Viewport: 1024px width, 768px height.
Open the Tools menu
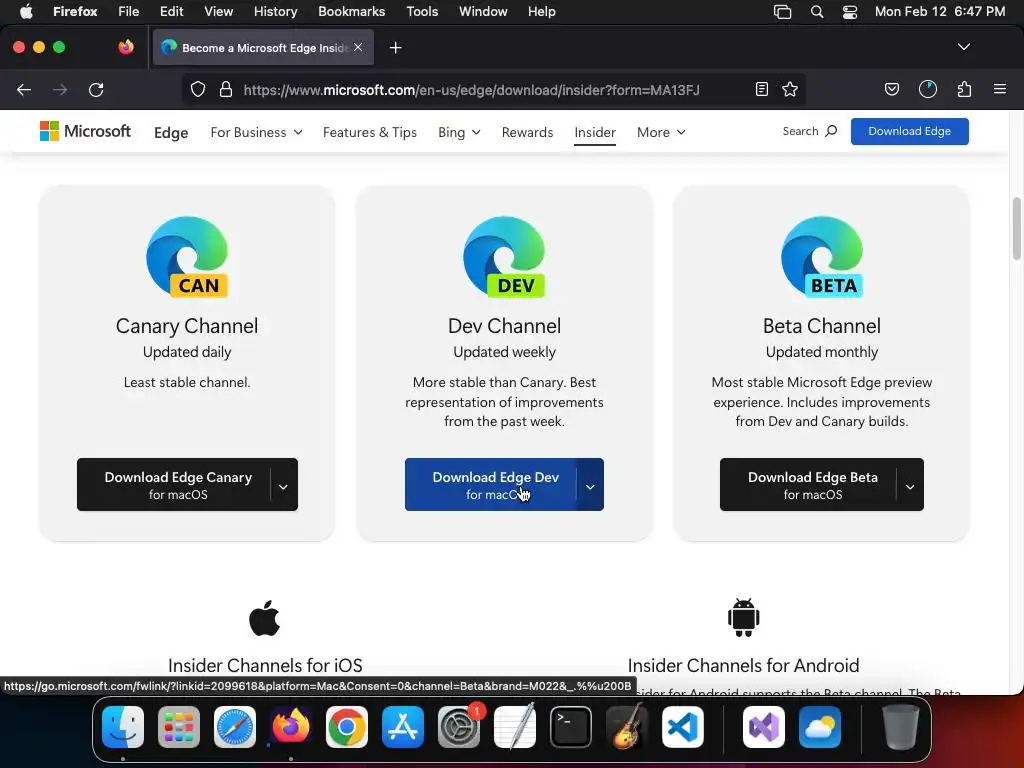click(x=422, y=11)
